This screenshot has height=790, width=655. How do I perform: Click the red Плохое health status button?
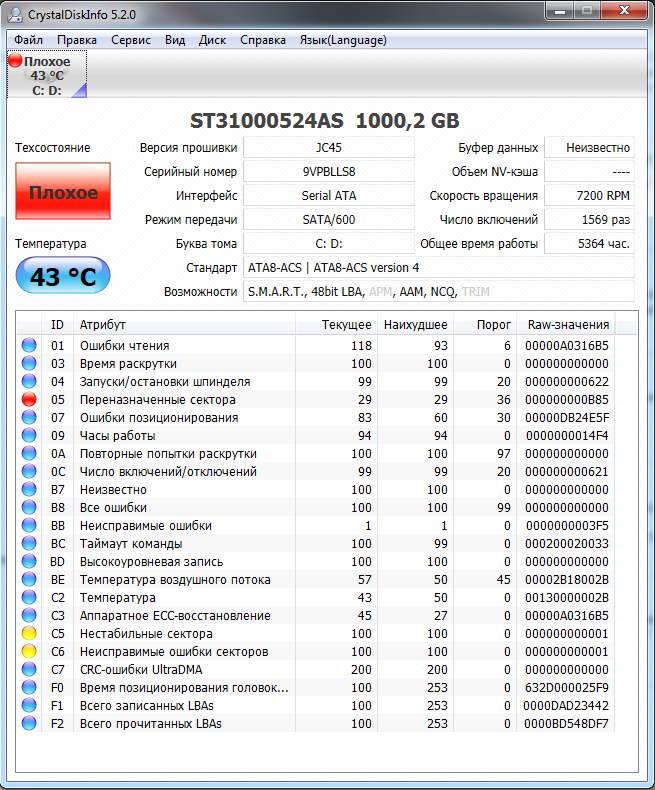[63, 191]
